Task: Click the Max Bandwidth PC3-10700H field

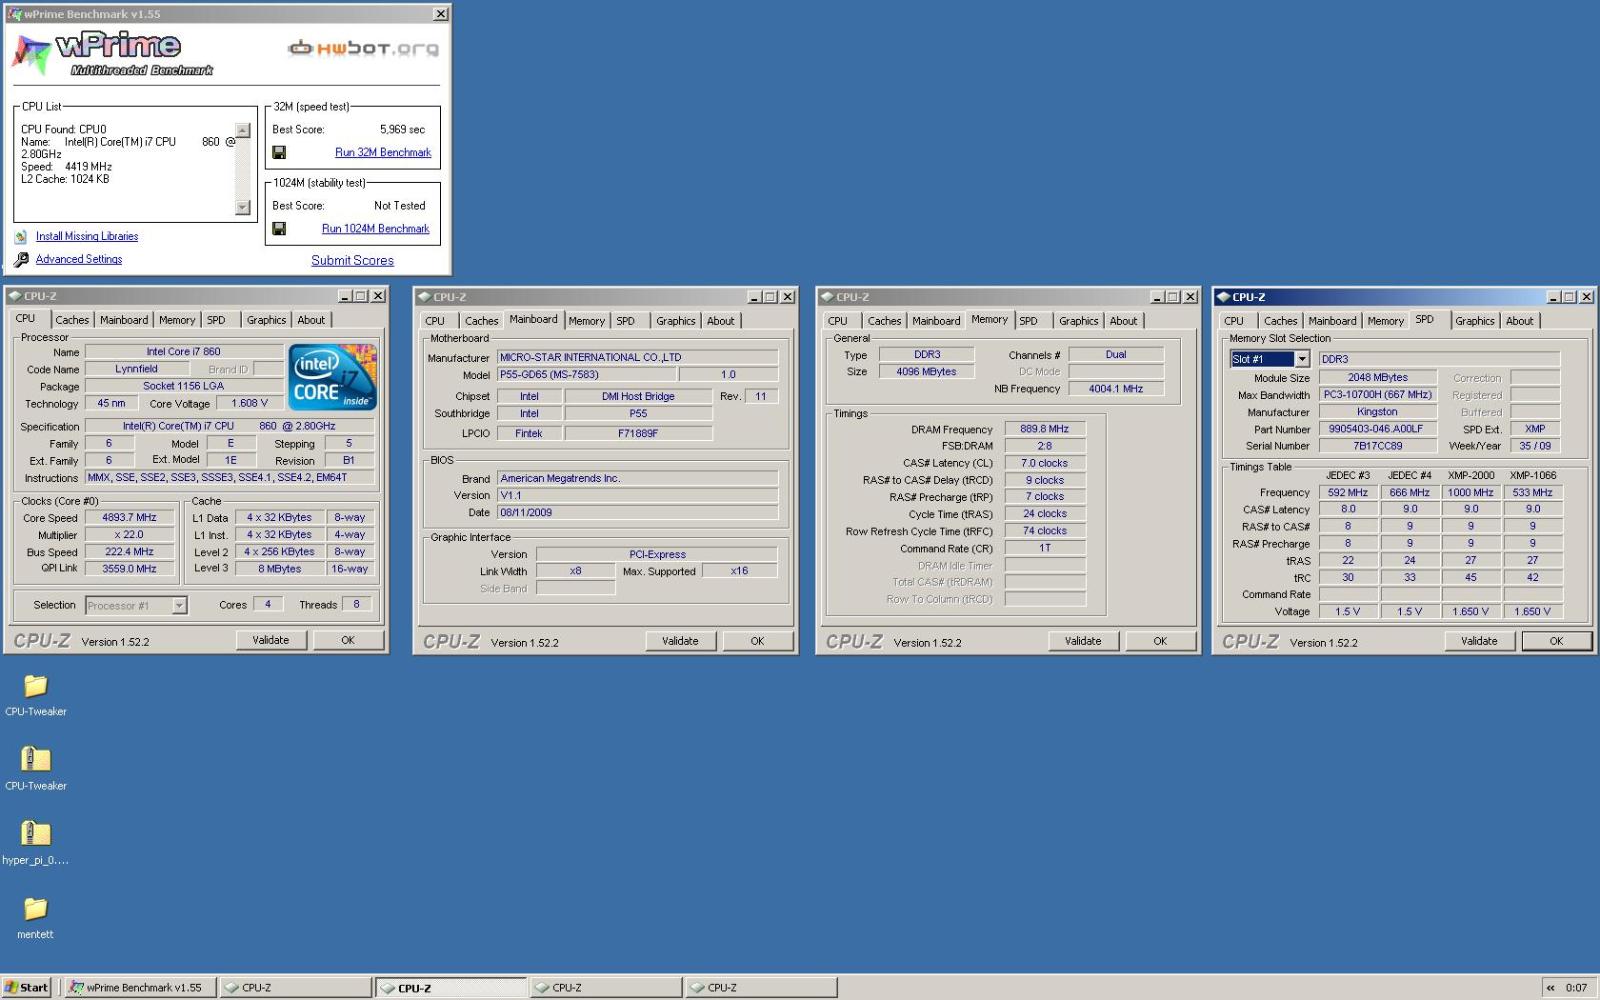Action: [1377, 395]
